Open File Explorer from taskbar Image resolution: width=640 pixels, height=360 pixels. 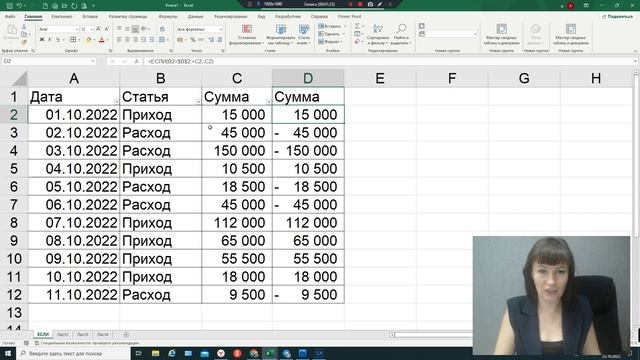(x=156, y=353)
